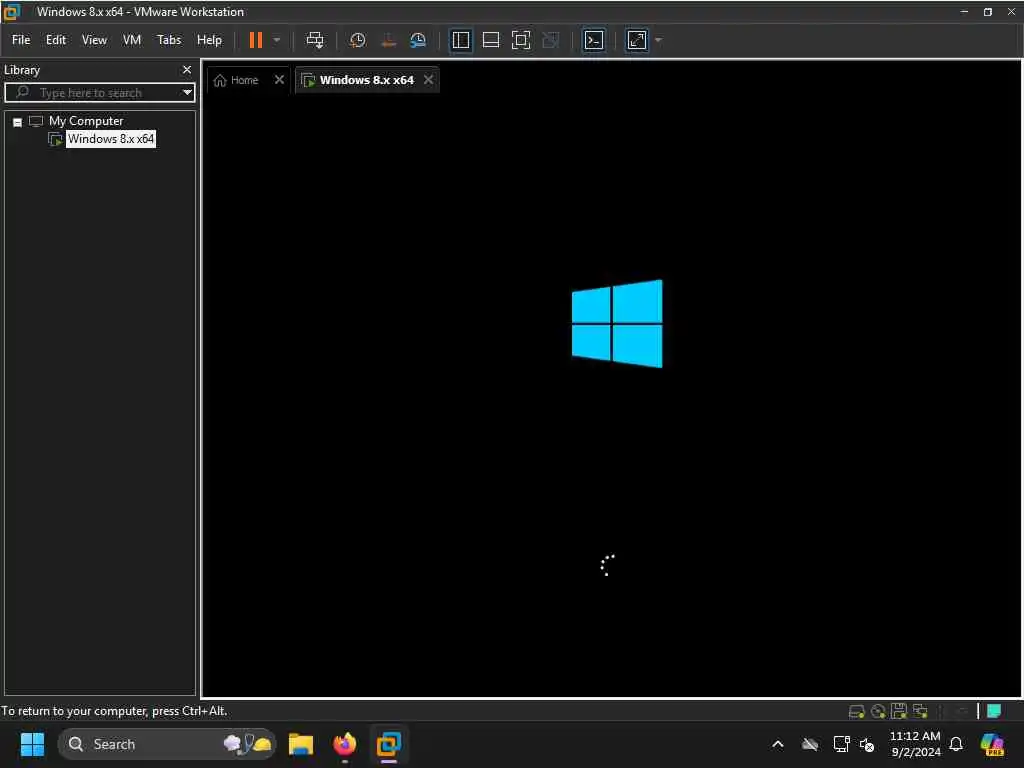Click VMware Workstation taskbar icon

[x=389, y=744]
